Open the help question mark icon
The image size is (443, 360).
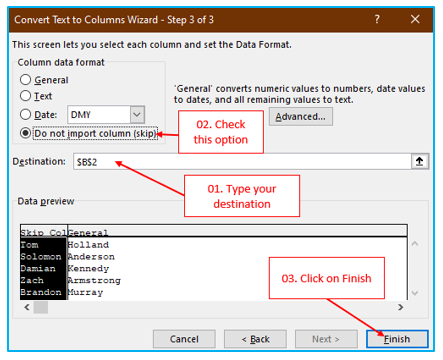coord(377,19)
